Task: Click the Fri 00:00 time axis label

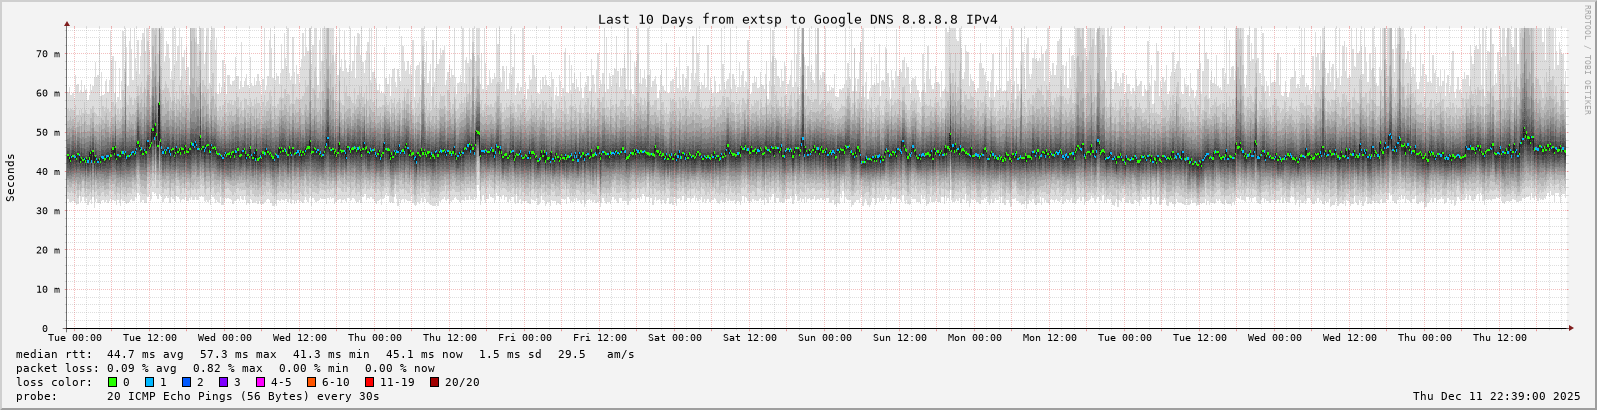Action: [525, 338]
